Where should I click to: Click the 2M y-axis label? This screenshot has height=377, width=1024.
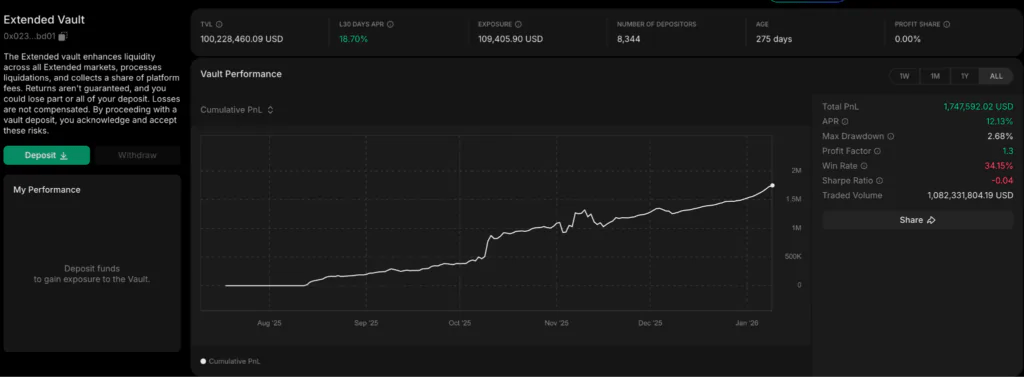click(x=796, y=171)
